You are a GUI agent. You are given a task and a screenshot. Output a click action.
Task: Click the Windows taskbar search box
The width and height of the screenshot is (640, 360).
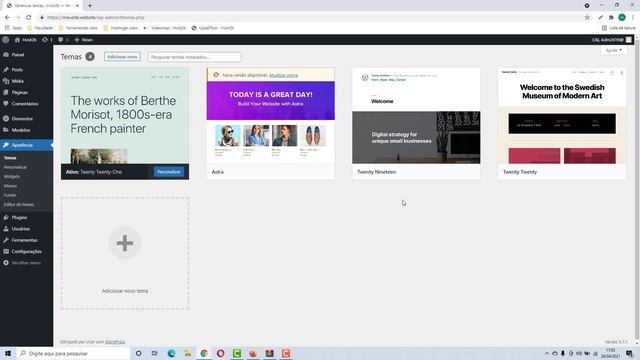(73, 353)
